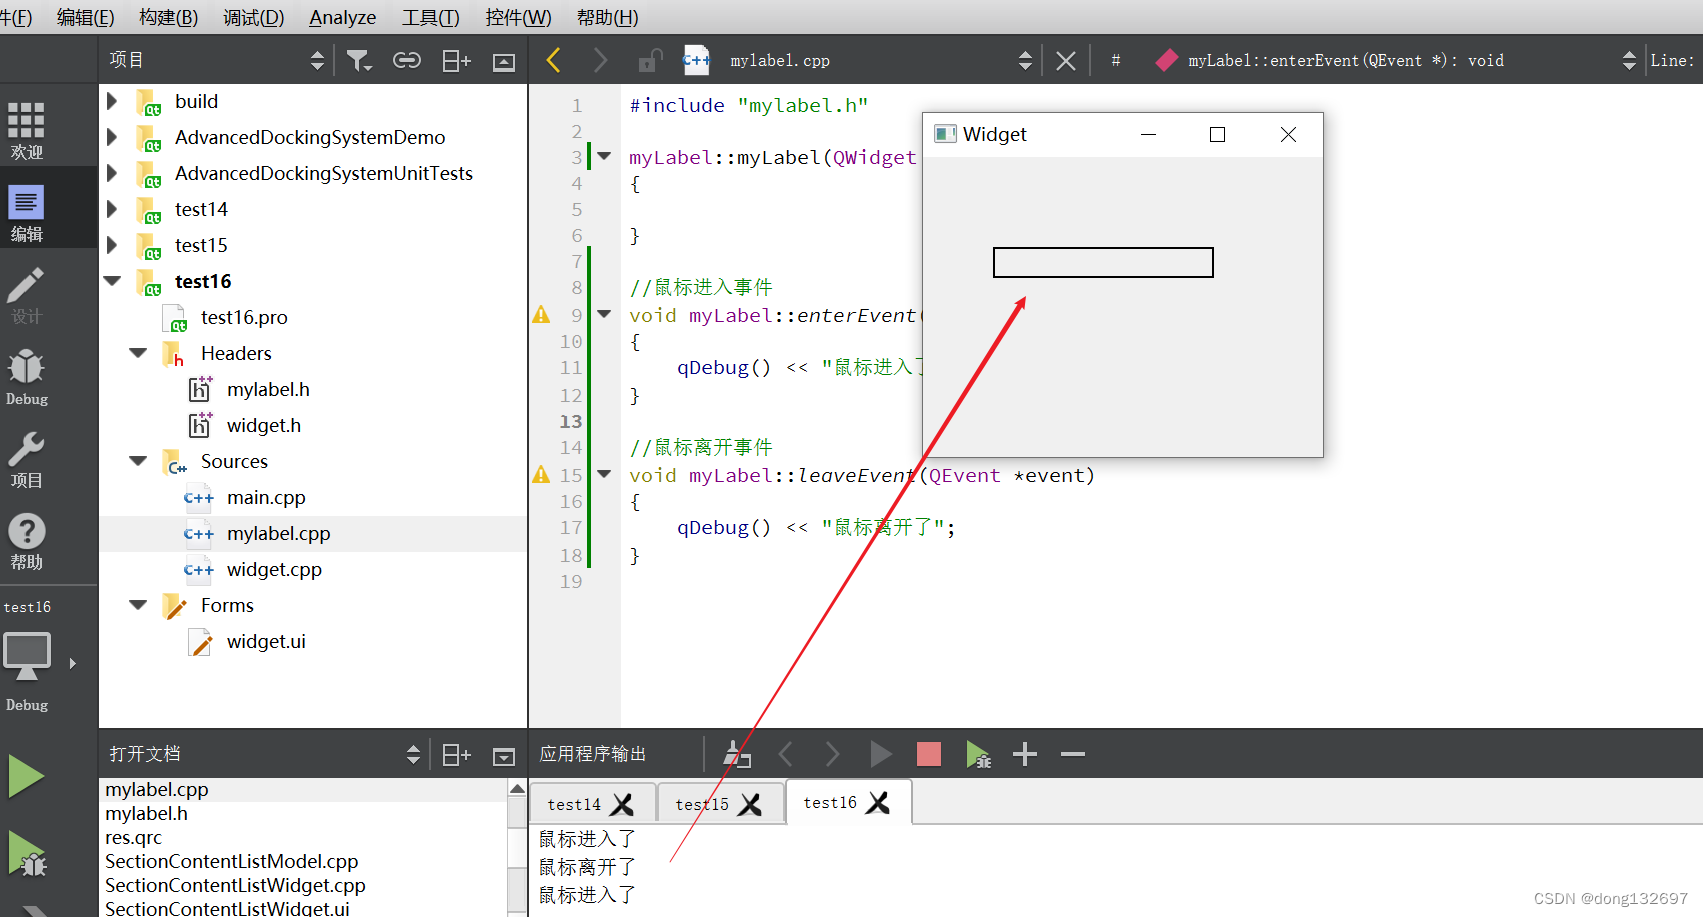Open mylabel.h in Headers
Viewport: 1703px width, 917px height.
(x=268, y=389)
